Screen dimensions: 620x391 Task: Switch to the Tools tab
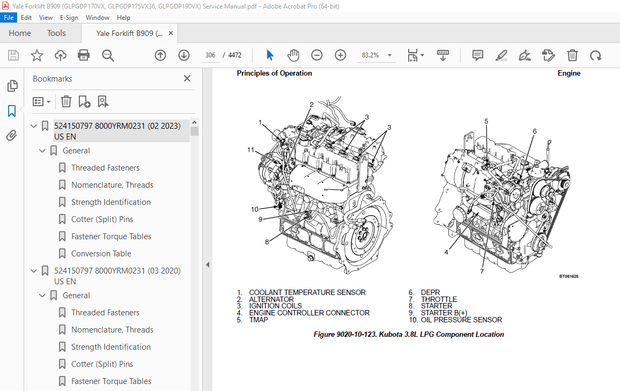(x=57, y=33)
